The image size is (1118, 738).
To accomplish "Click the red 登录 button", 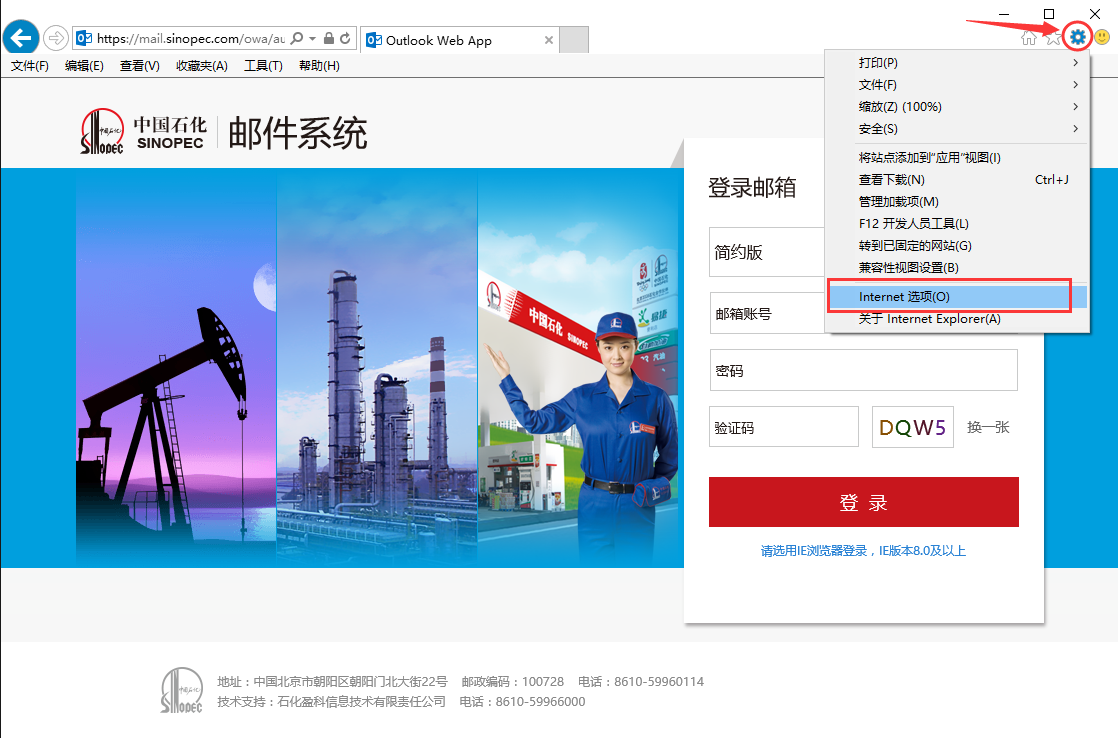I will 863,502.
